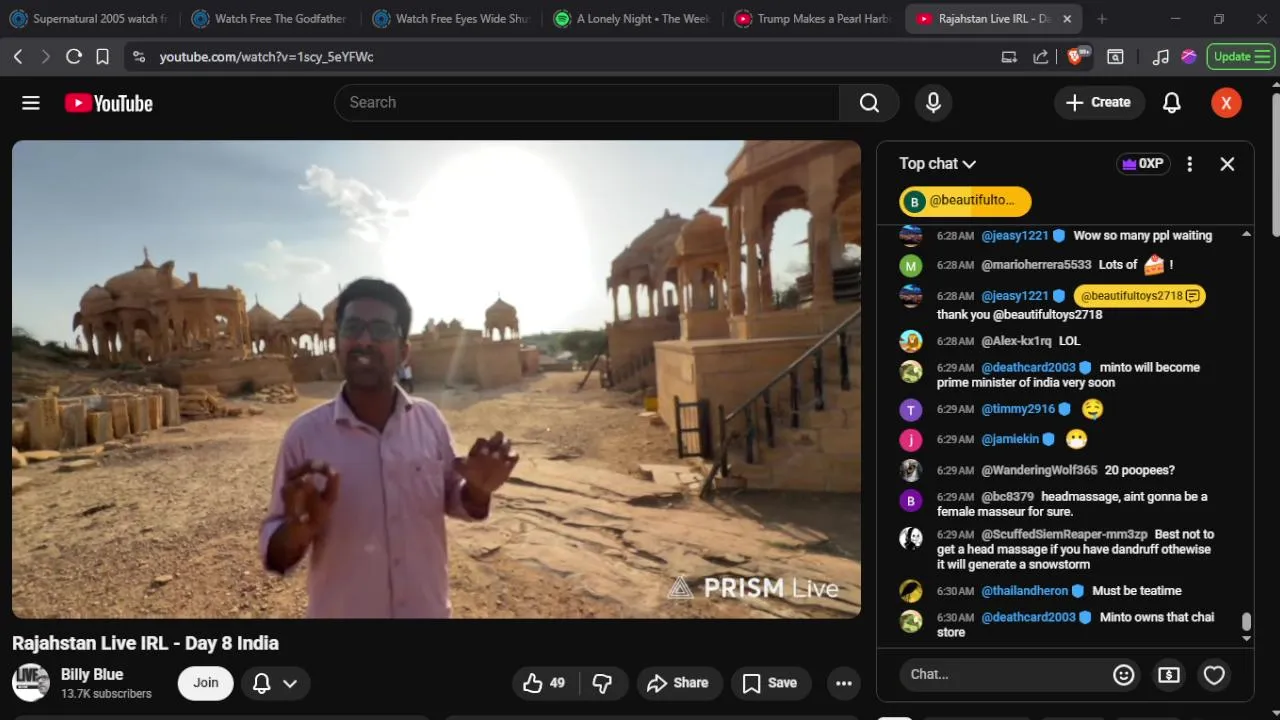The width and height of the screenshot is (1280, 720).
Task: Open more video actions ellipsis
Action: (x=844, y=683)
